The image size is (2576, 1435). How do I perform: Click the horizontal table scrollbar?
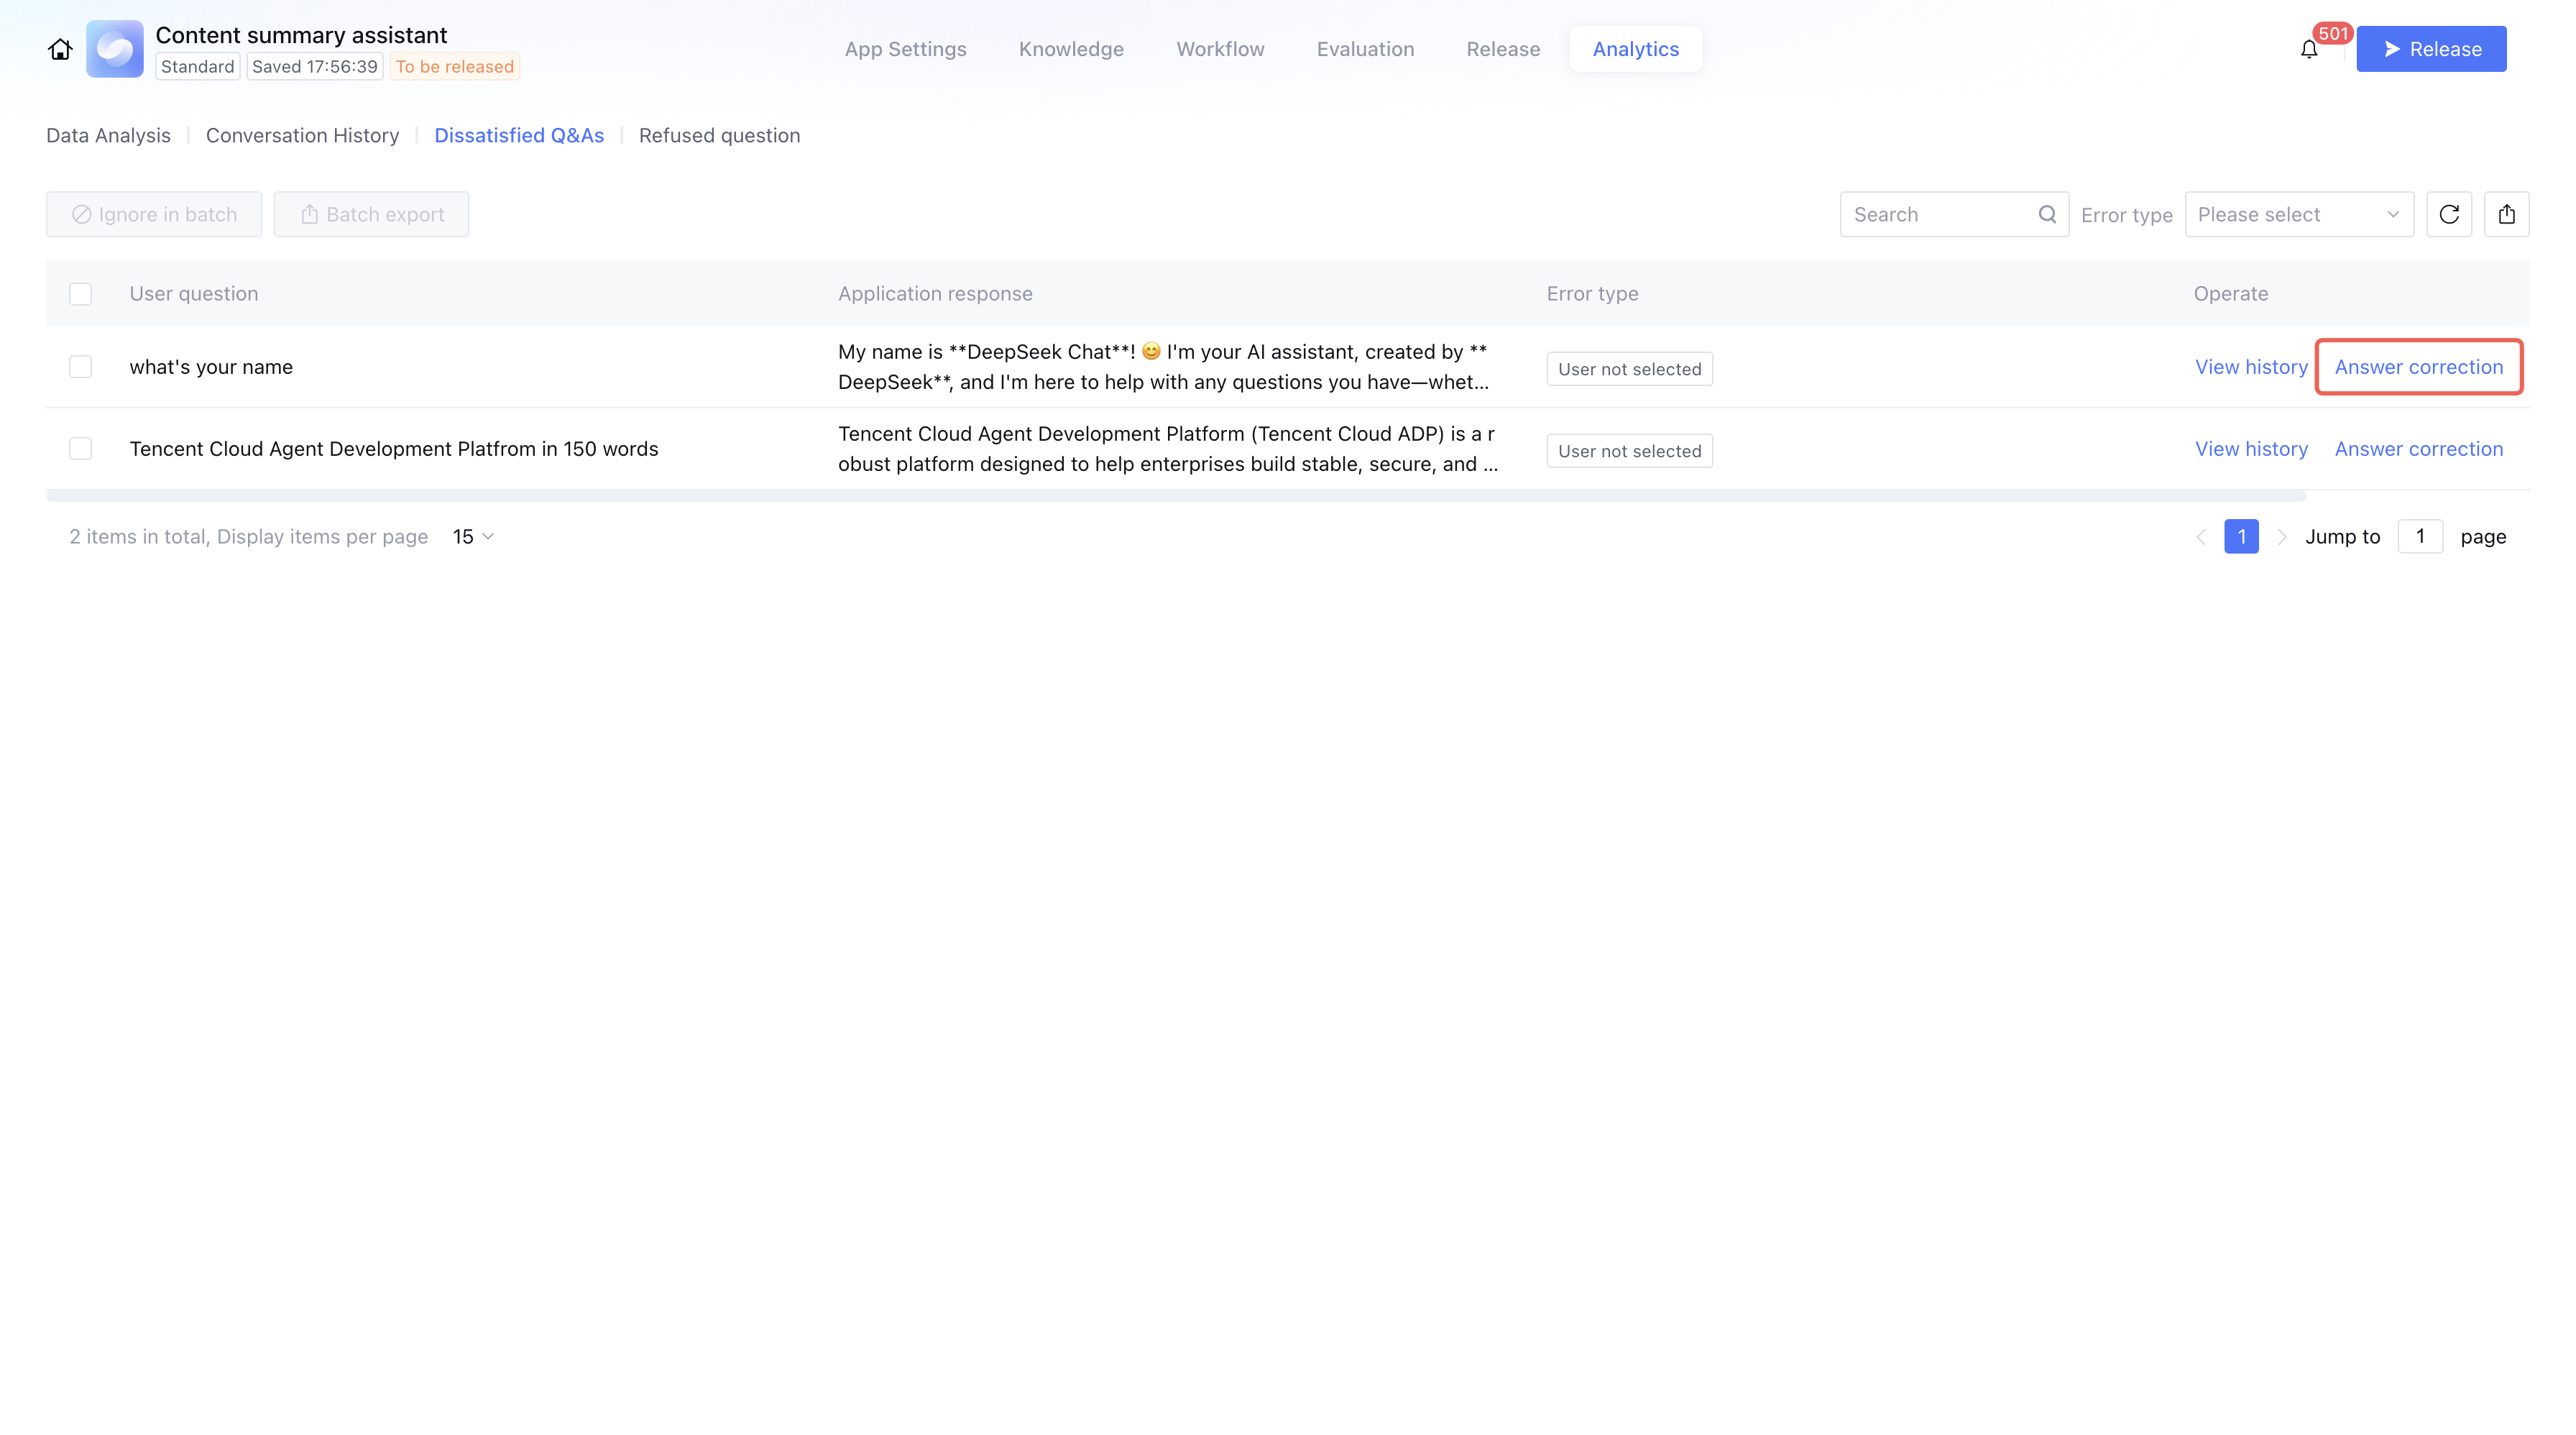1175,496
